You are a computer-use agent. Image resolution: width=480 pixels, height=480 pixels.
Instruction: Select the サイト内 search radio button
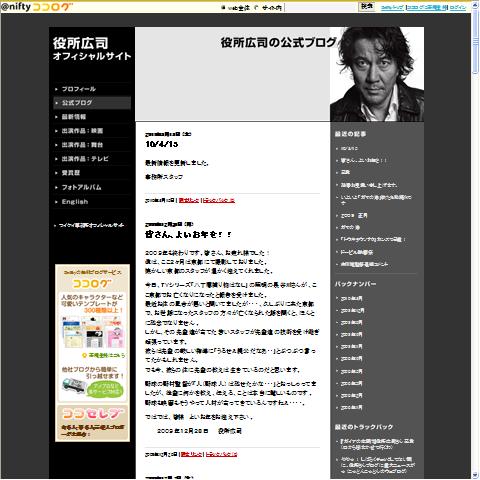click(x=256, y=7)
